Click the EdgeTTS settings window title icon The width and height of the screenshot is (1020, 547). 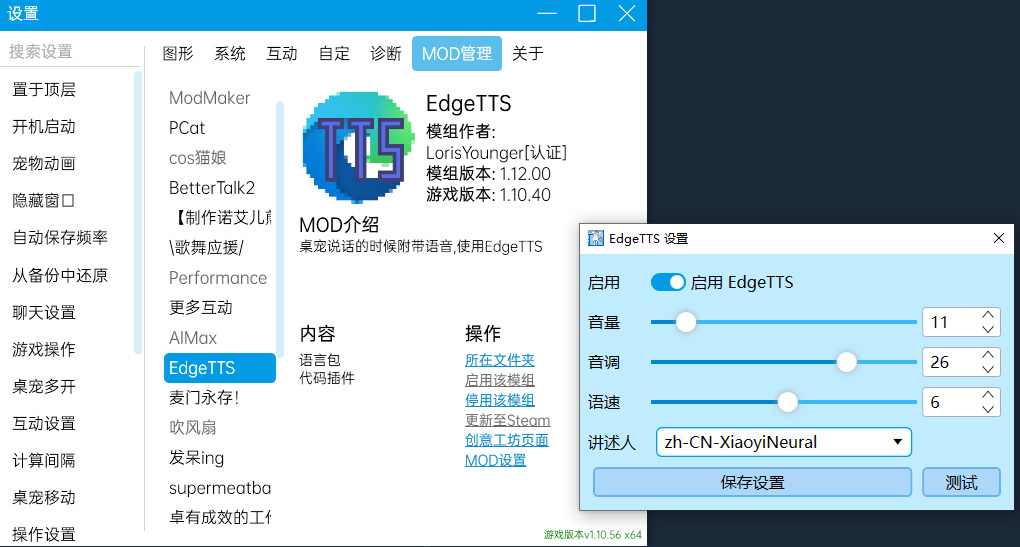click(595, 239)
